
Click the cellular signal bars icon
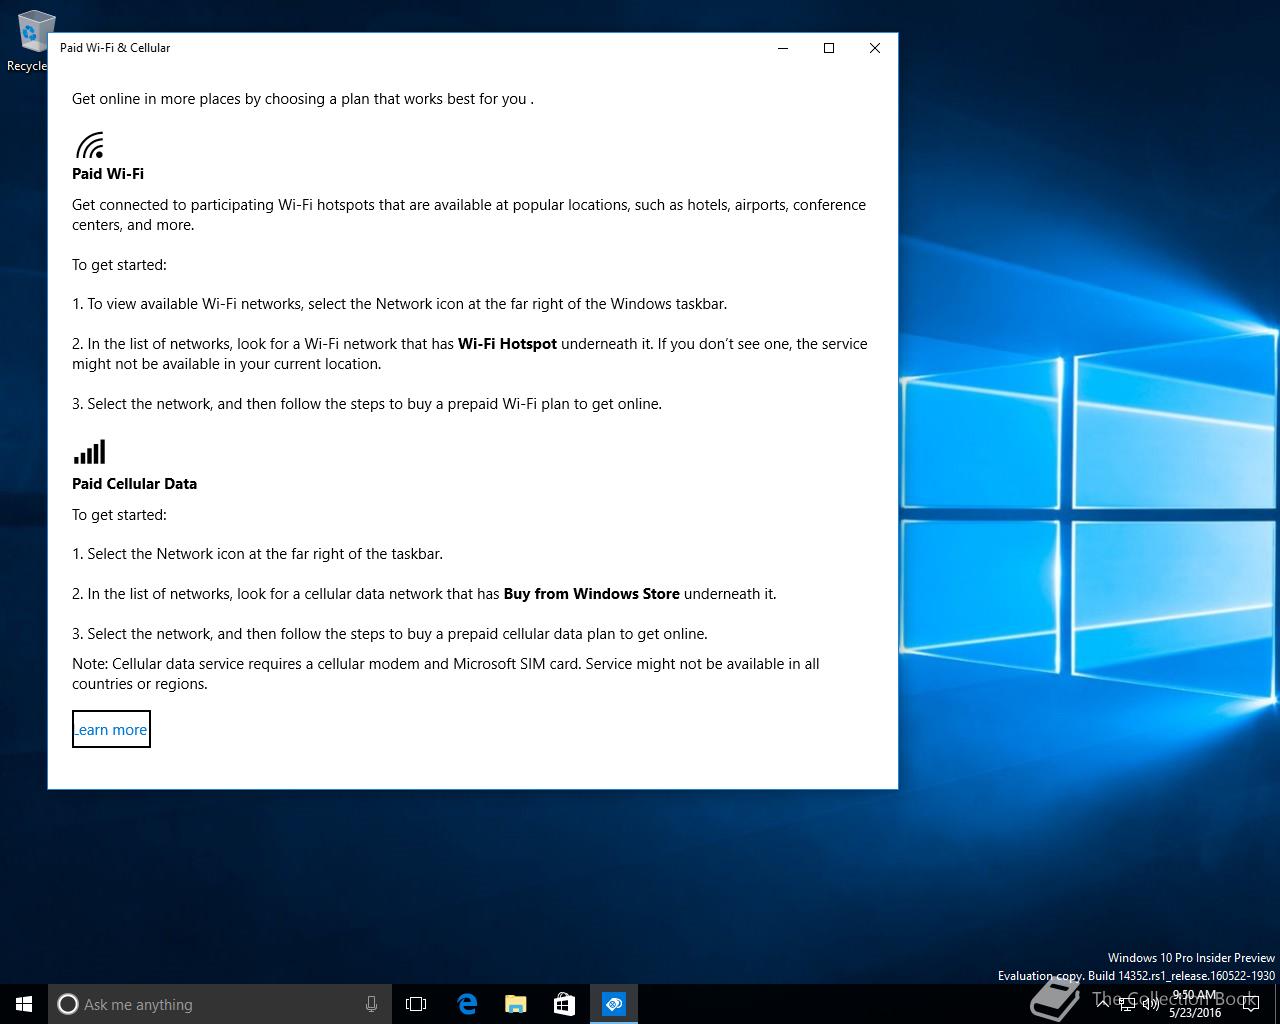[89, 453]
